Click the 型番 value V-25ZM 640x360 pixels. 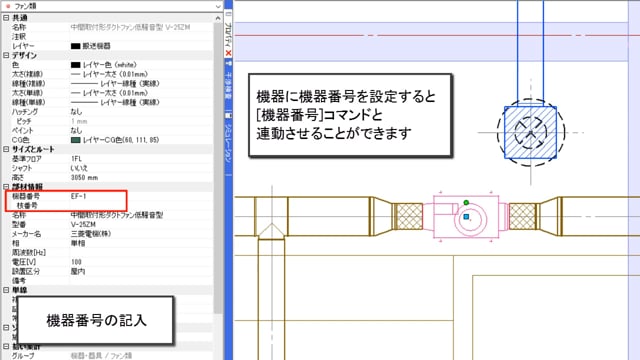pyautogui.click(x=83, y=224)
